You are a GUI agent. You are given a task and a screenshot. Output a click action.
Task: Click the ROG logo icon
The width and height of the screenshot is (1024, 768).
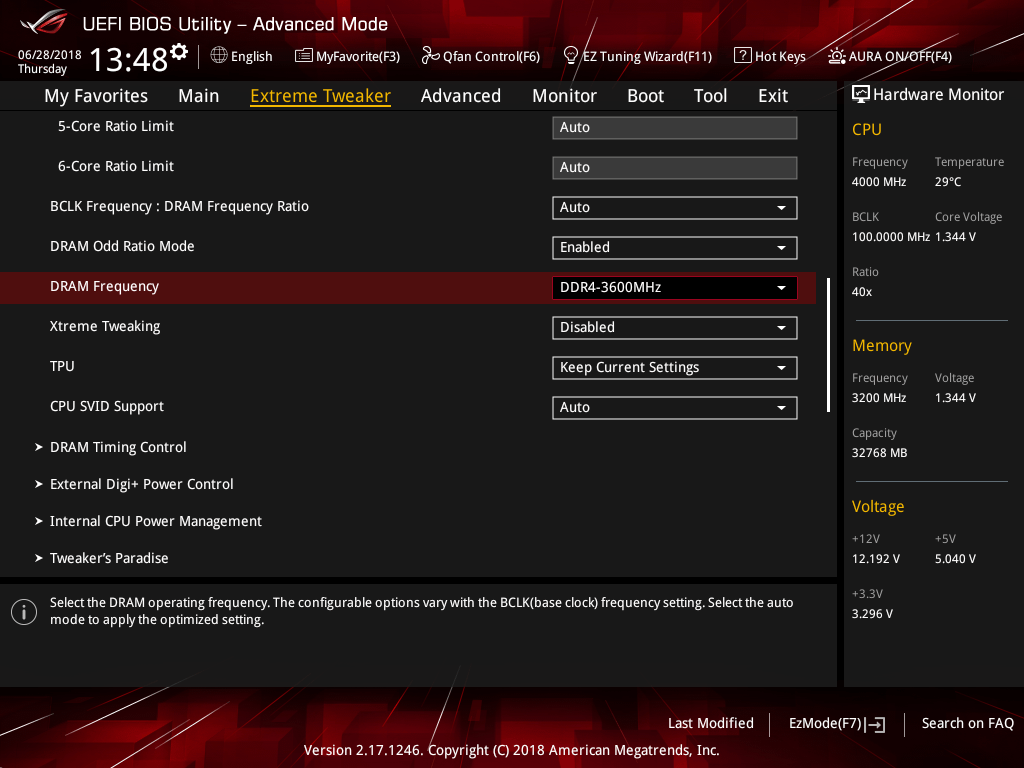pos(43,23)
